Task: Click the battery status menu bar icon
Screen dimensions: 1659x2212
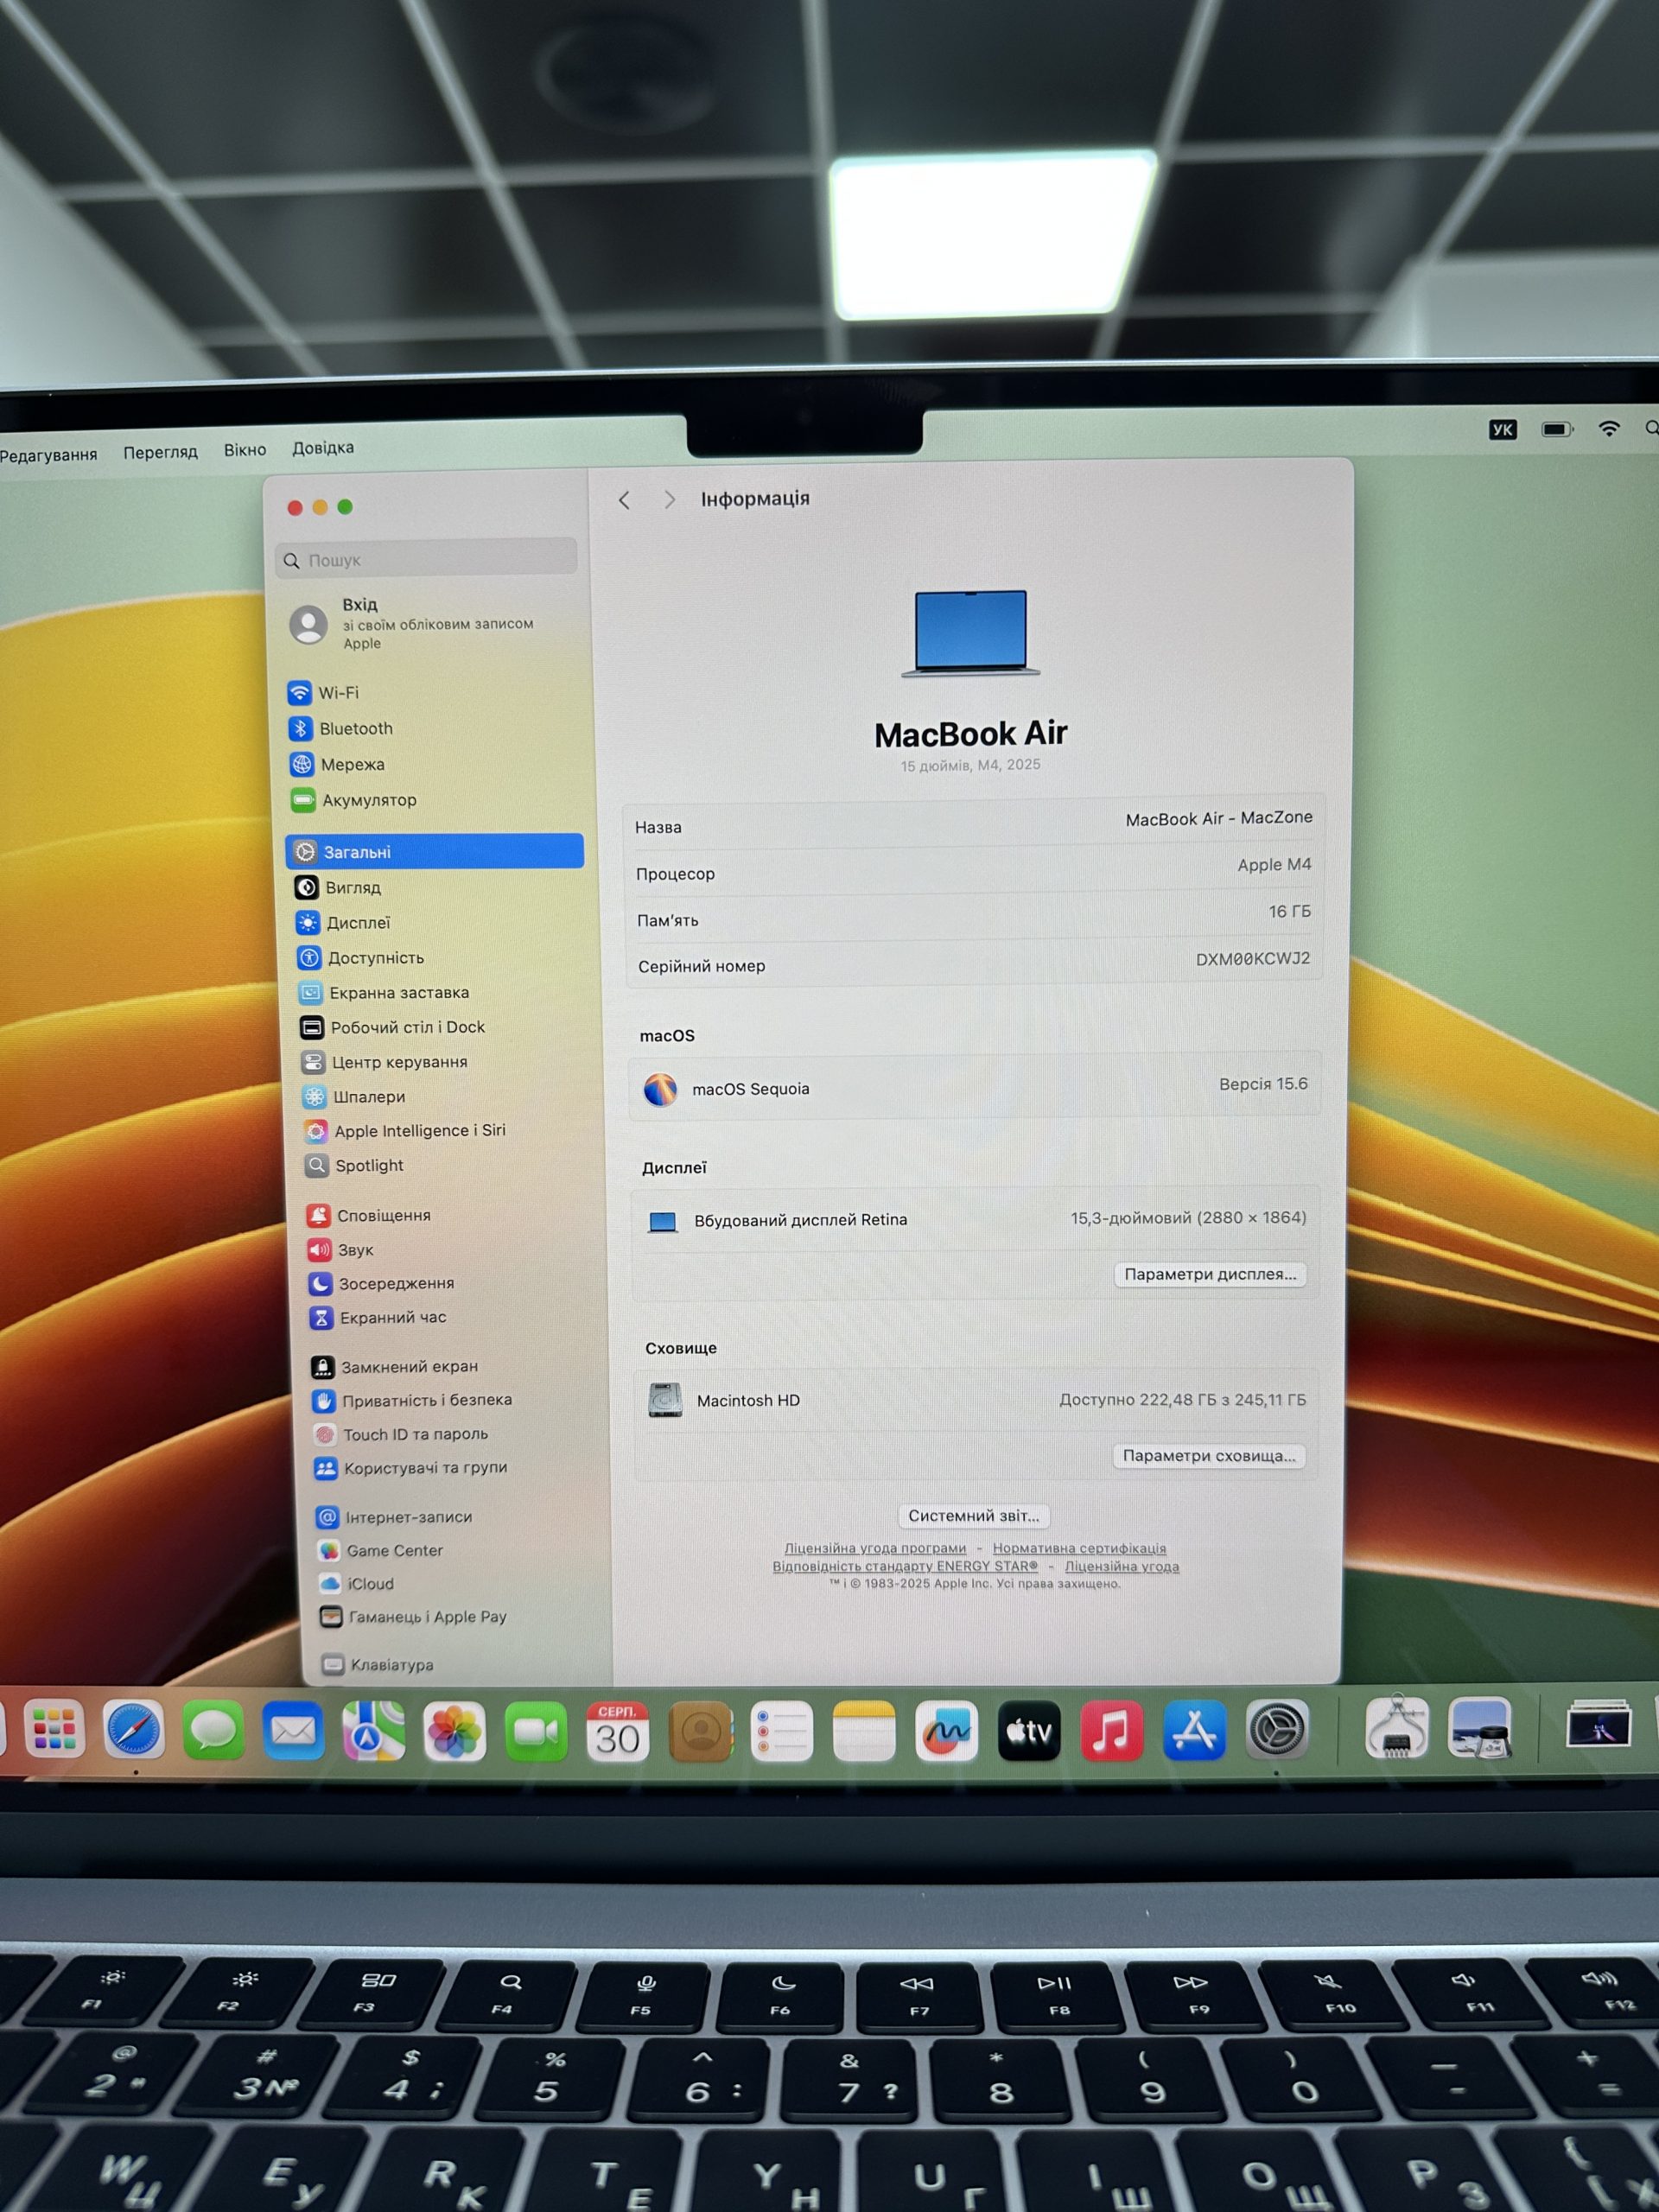Action: (1557, 429)
